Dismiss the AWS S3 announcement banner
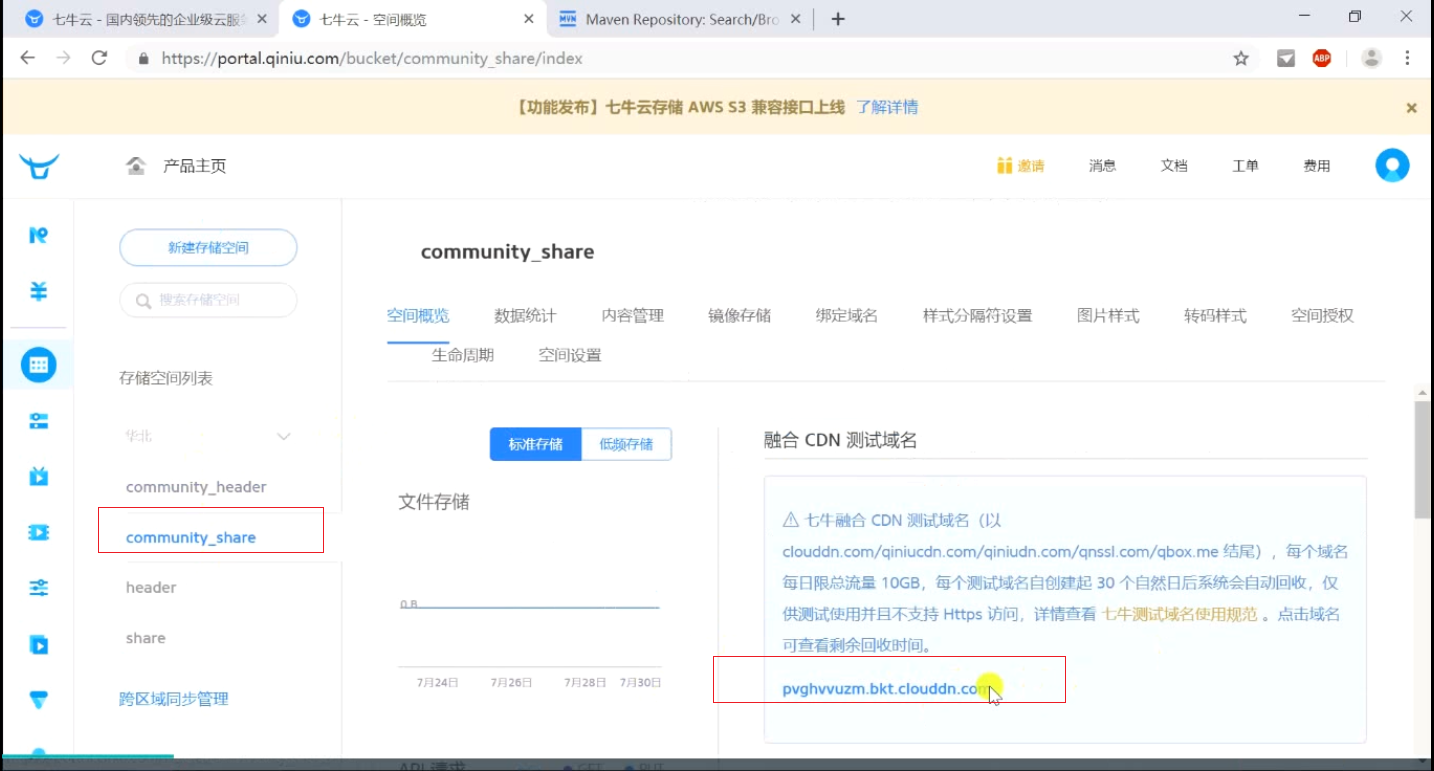 tap(1411, 108)
